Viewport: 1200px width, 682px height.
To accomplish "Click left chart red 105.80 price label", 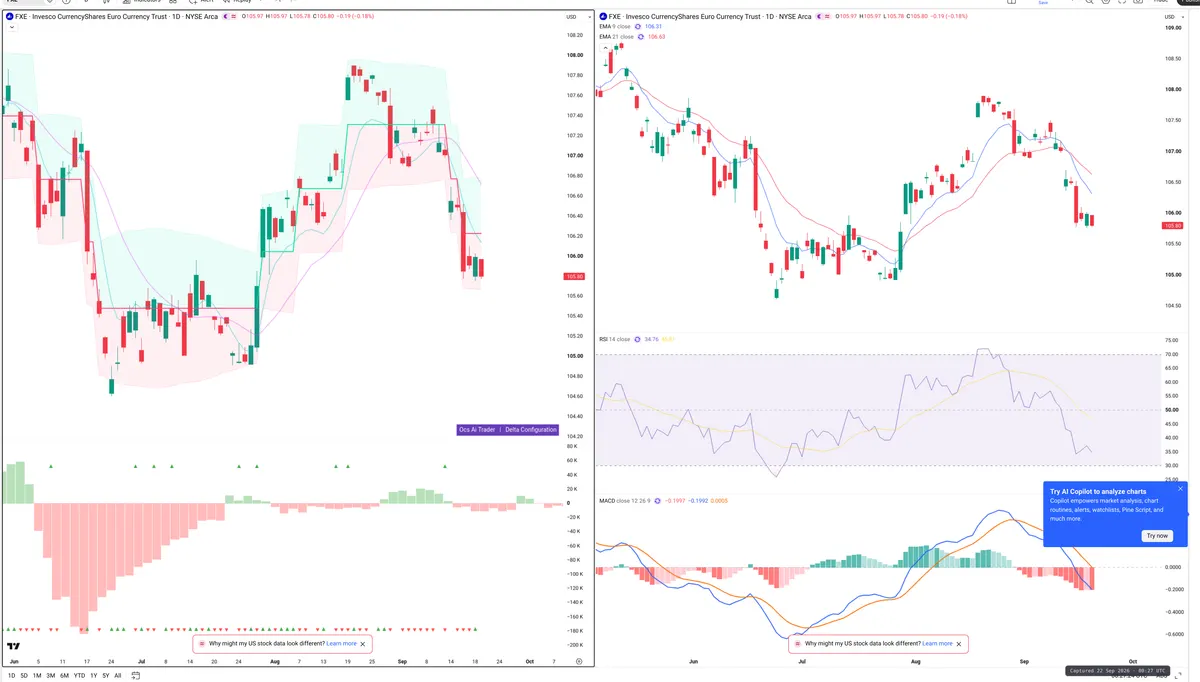I will (x=574, y=276).
